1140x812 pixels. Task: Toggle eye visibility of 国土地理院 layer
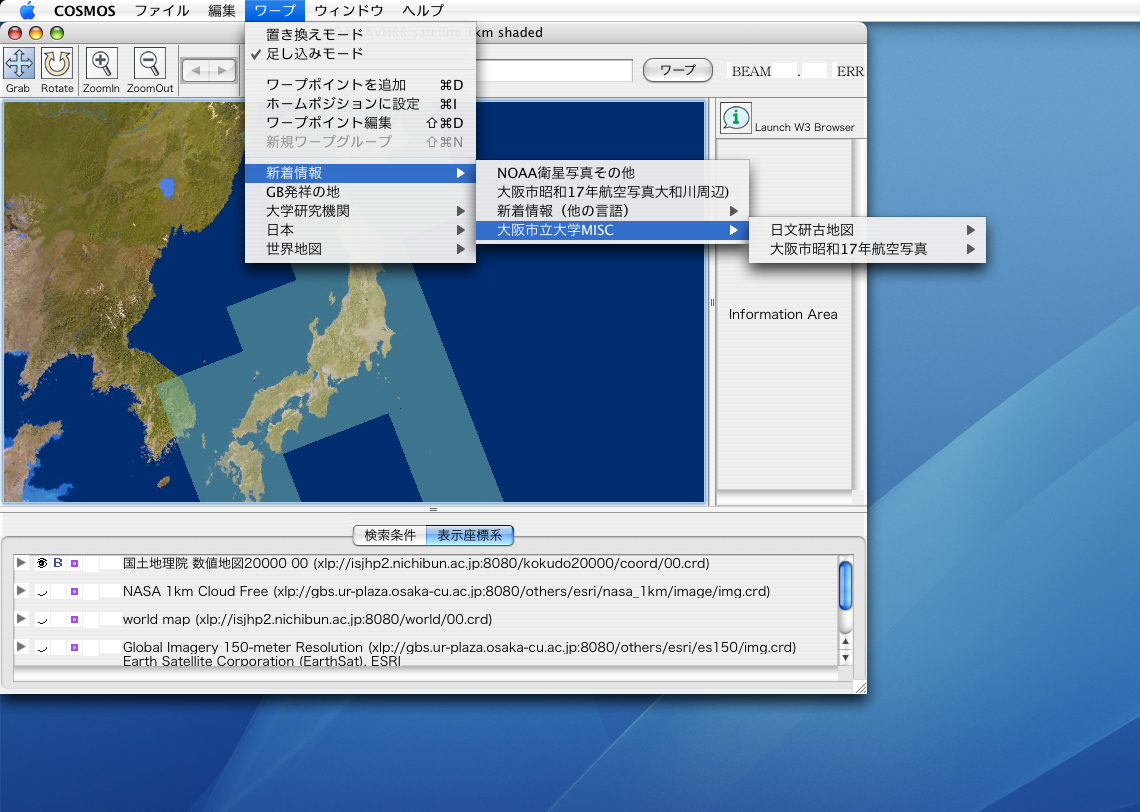point(42,563)
